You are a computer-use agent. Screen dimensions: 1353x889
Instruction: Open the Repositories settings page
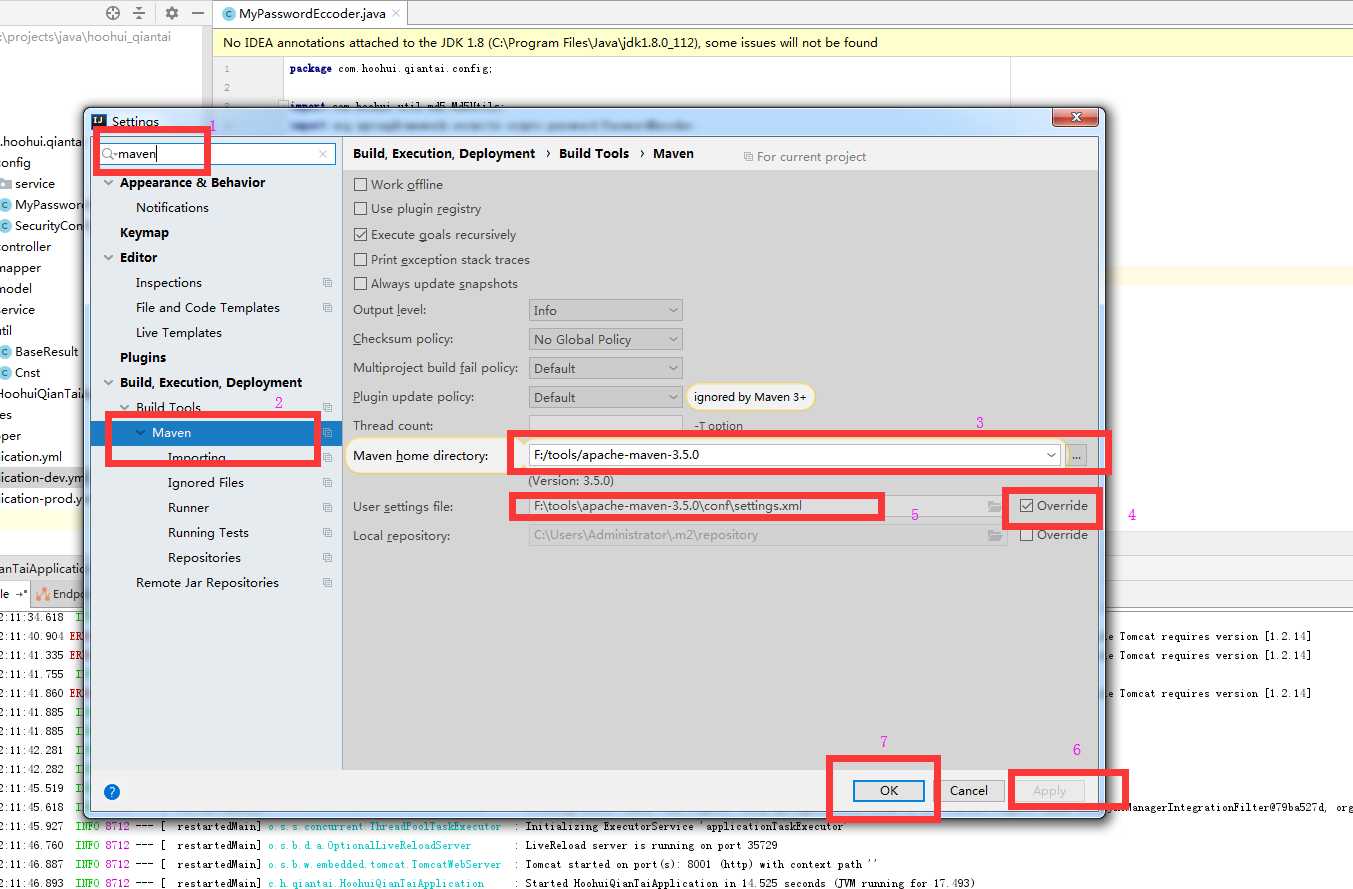coord(204,558)
